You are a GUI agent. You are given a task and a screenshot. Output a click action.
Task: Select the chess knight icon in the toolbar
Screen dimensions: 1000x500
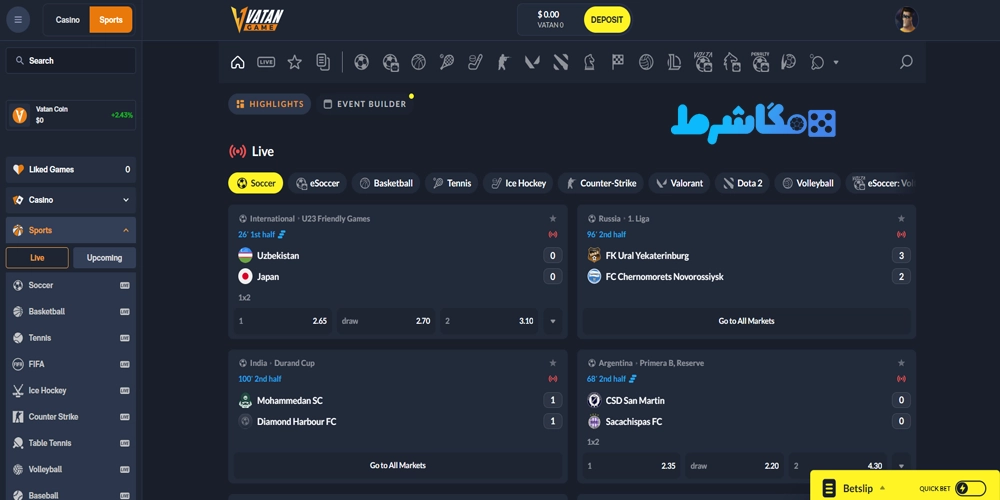tap(589, 62)
